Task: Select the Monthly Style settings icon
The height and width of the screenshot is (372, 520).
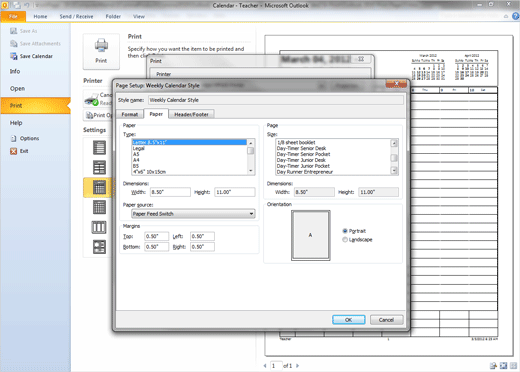Action: tap(99, 207)
